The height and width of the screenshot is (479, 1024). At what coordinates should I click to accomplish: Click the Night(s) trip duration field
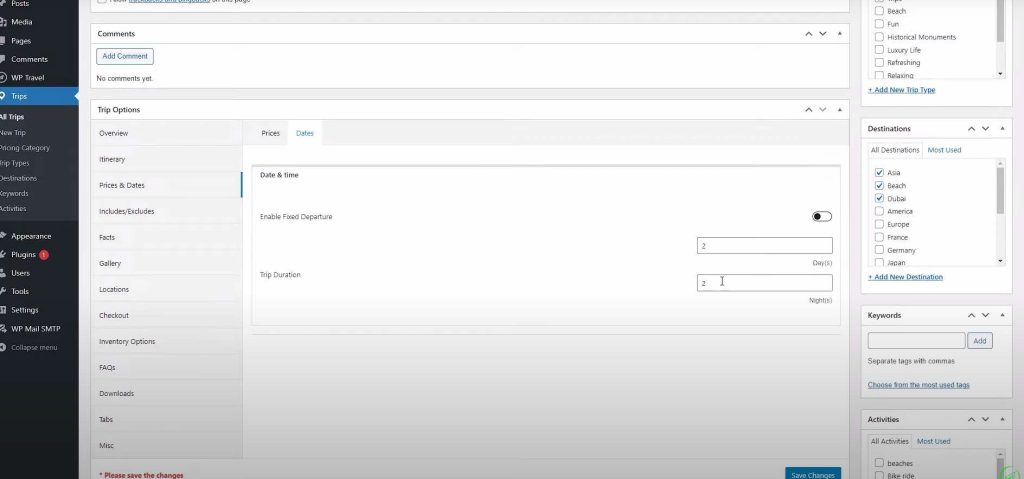(x=765, y=283)
